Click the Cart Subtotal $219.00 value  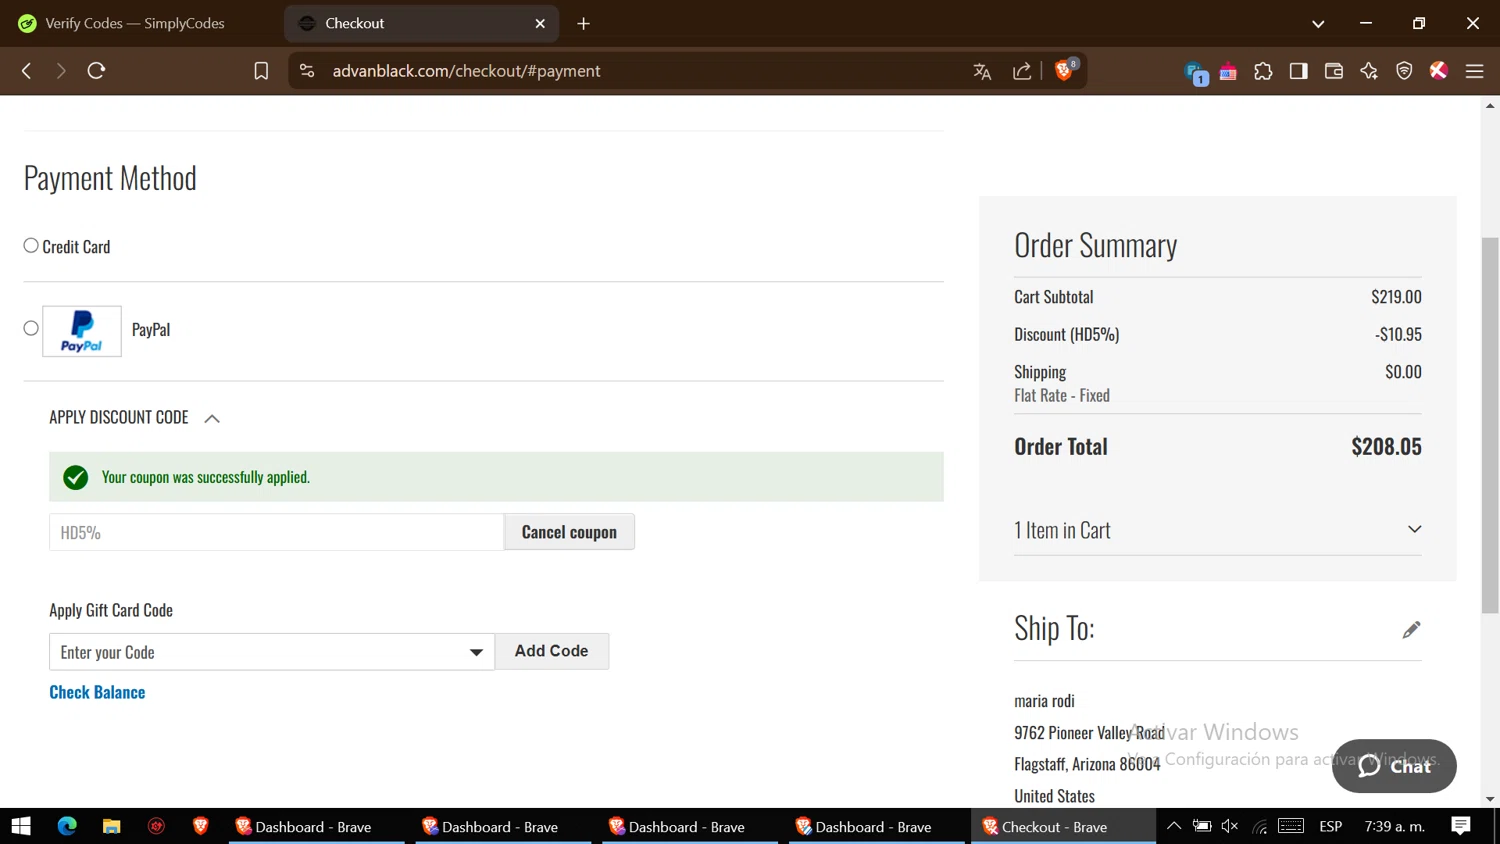tap(1396, 297)
